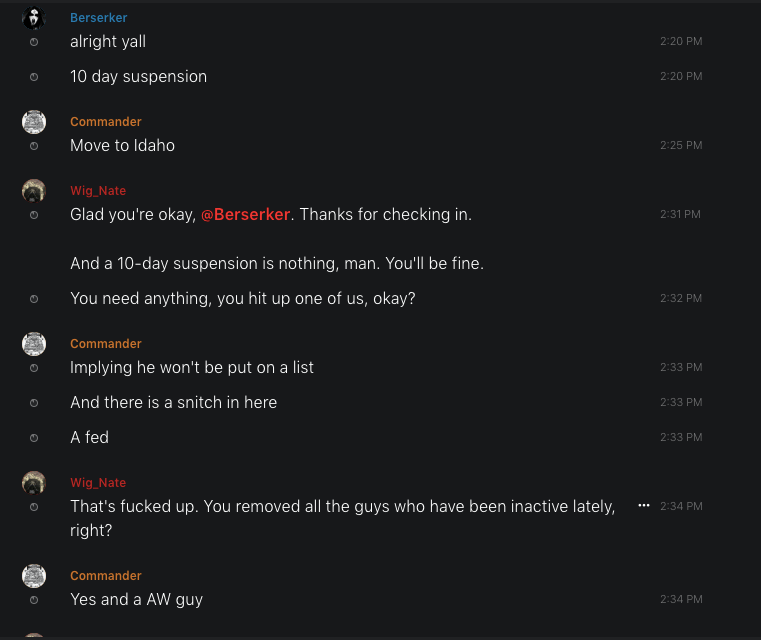Click status icon beside 'alright yall' message
Image resolution: width=761 pixels, height=640 pixels.
(x=34, y=42)
